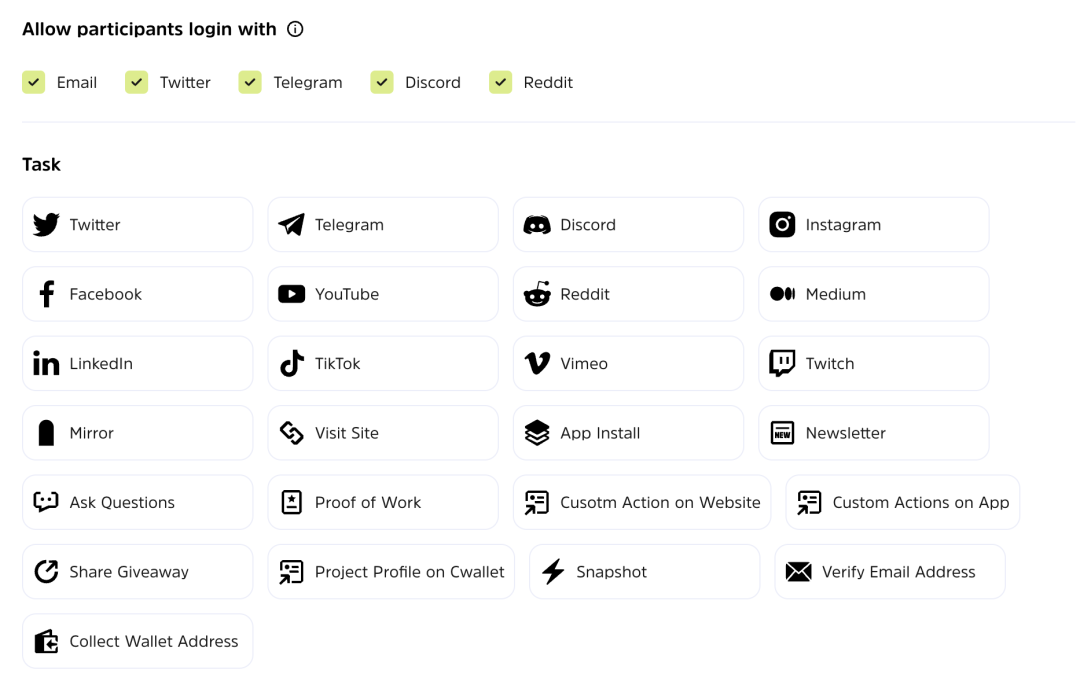Click the Twitch logo icon
Viewport: 1080px width, 685px height.
point(782,363)
